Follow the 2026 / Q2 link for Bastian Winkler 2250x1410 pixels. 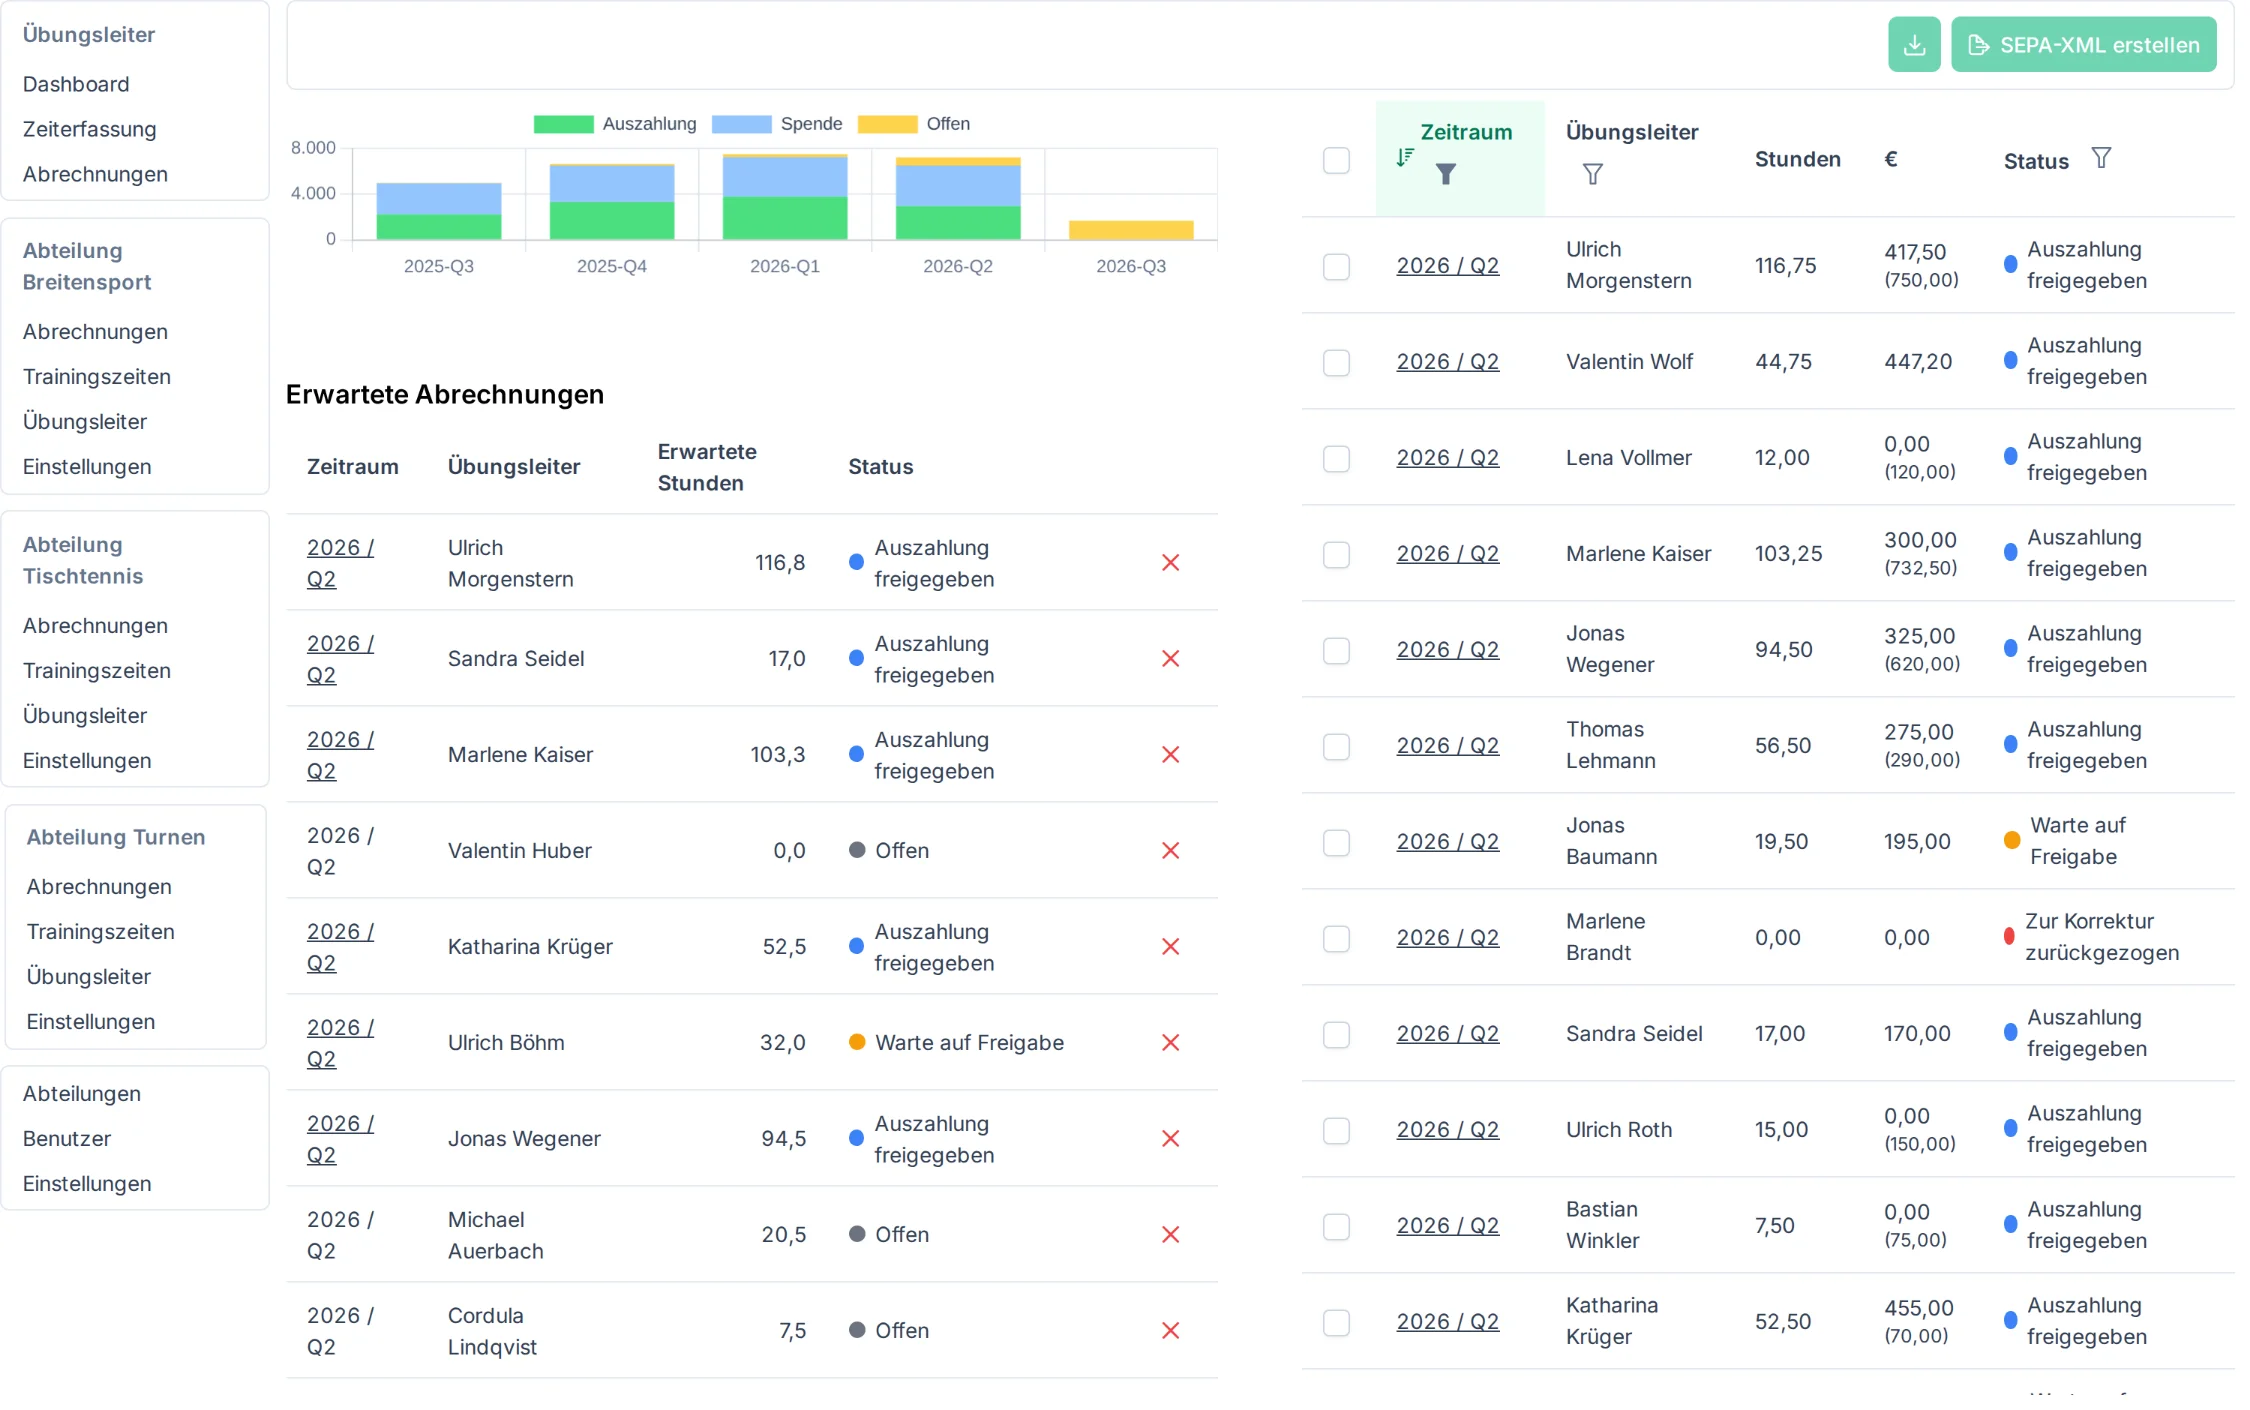[1447, 1226]
